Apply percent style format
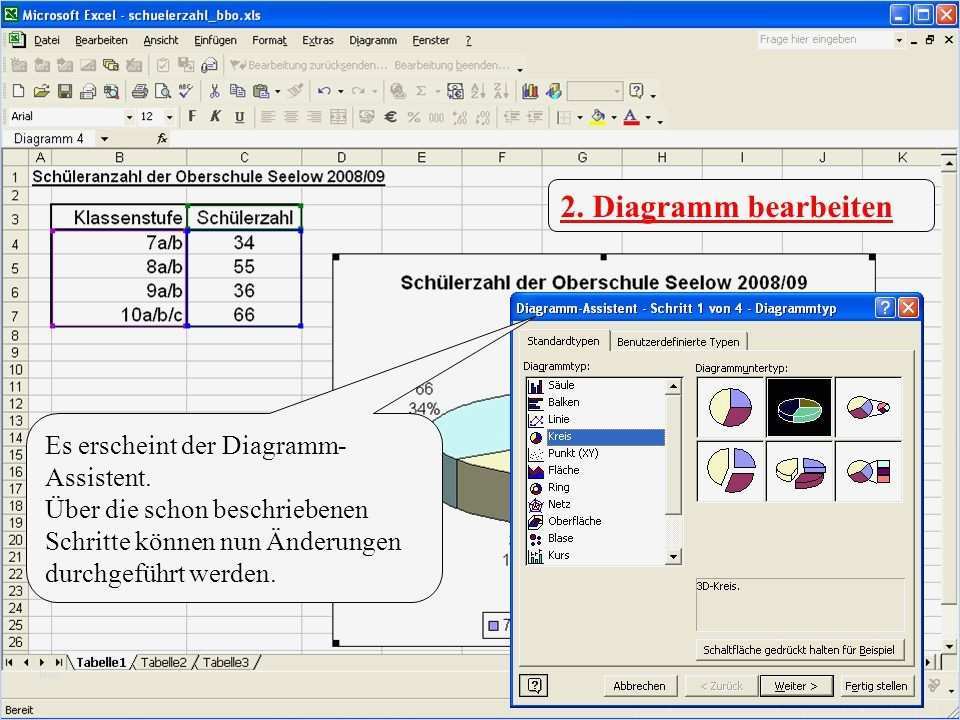960x720 pixels. (x=414, y=116)
